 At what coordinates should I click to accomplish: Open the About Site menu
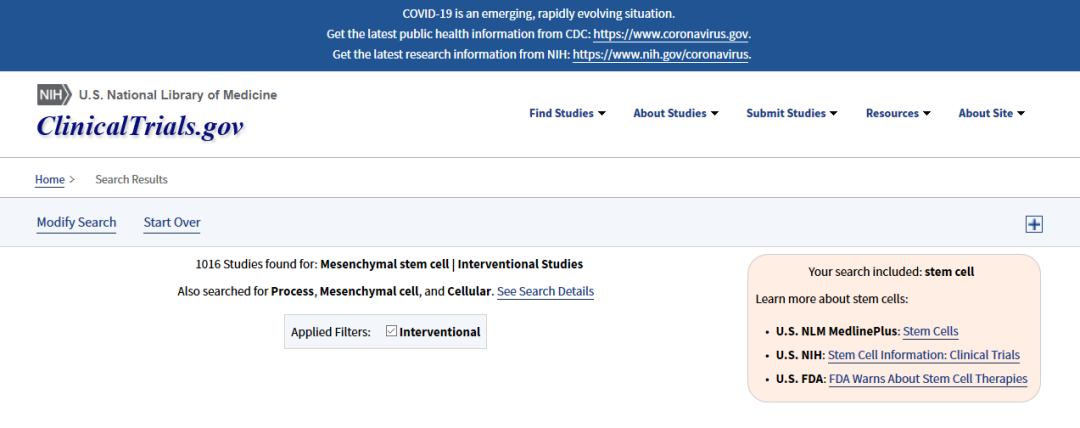[992, 113]
